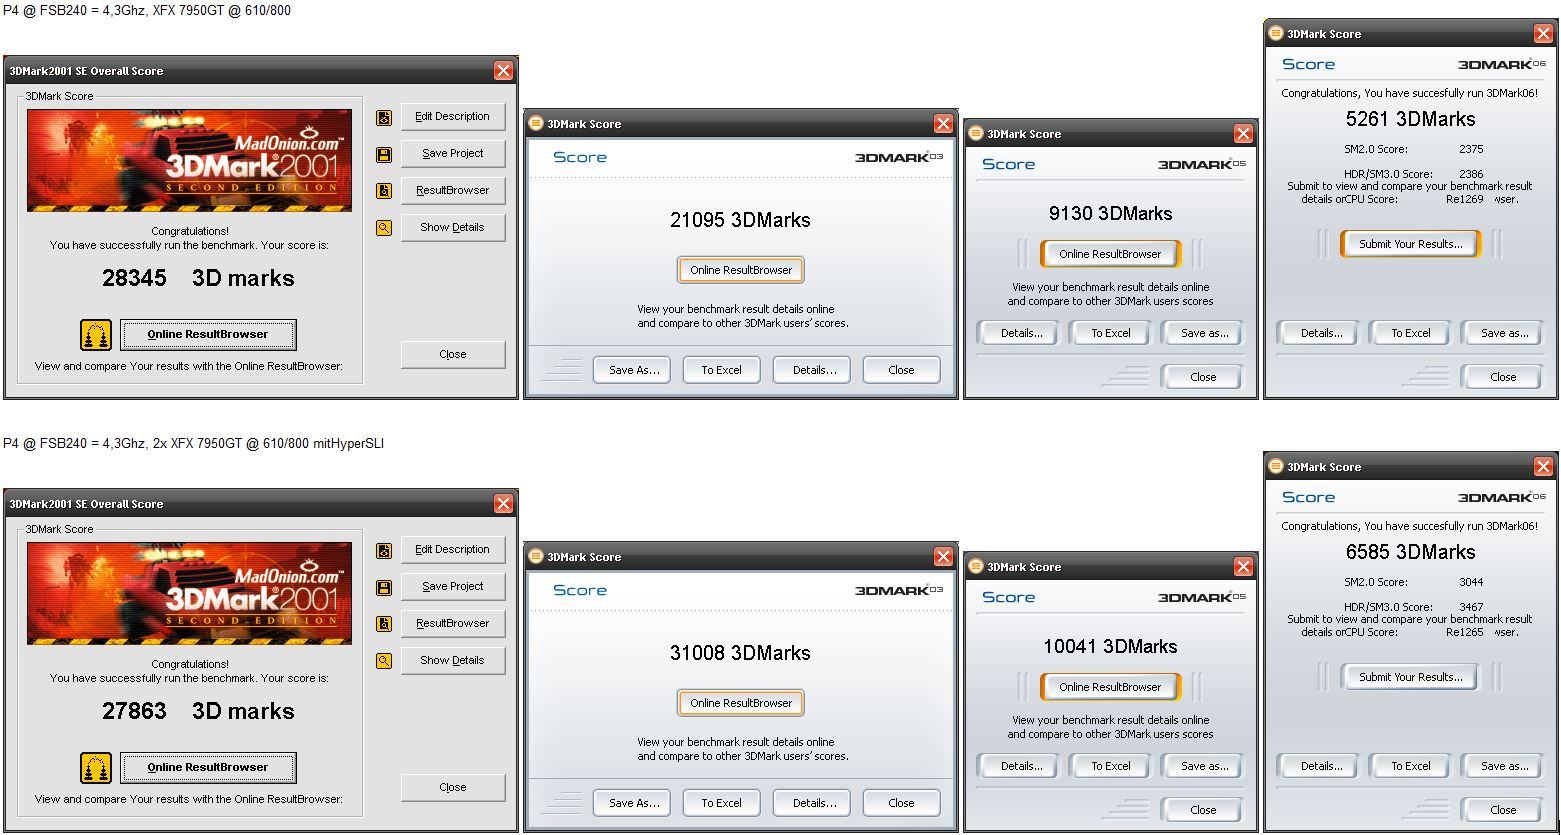
Task: Click the yellow Online ResultBrowser icon beside the 28345 score
Action: click(96, 335)
